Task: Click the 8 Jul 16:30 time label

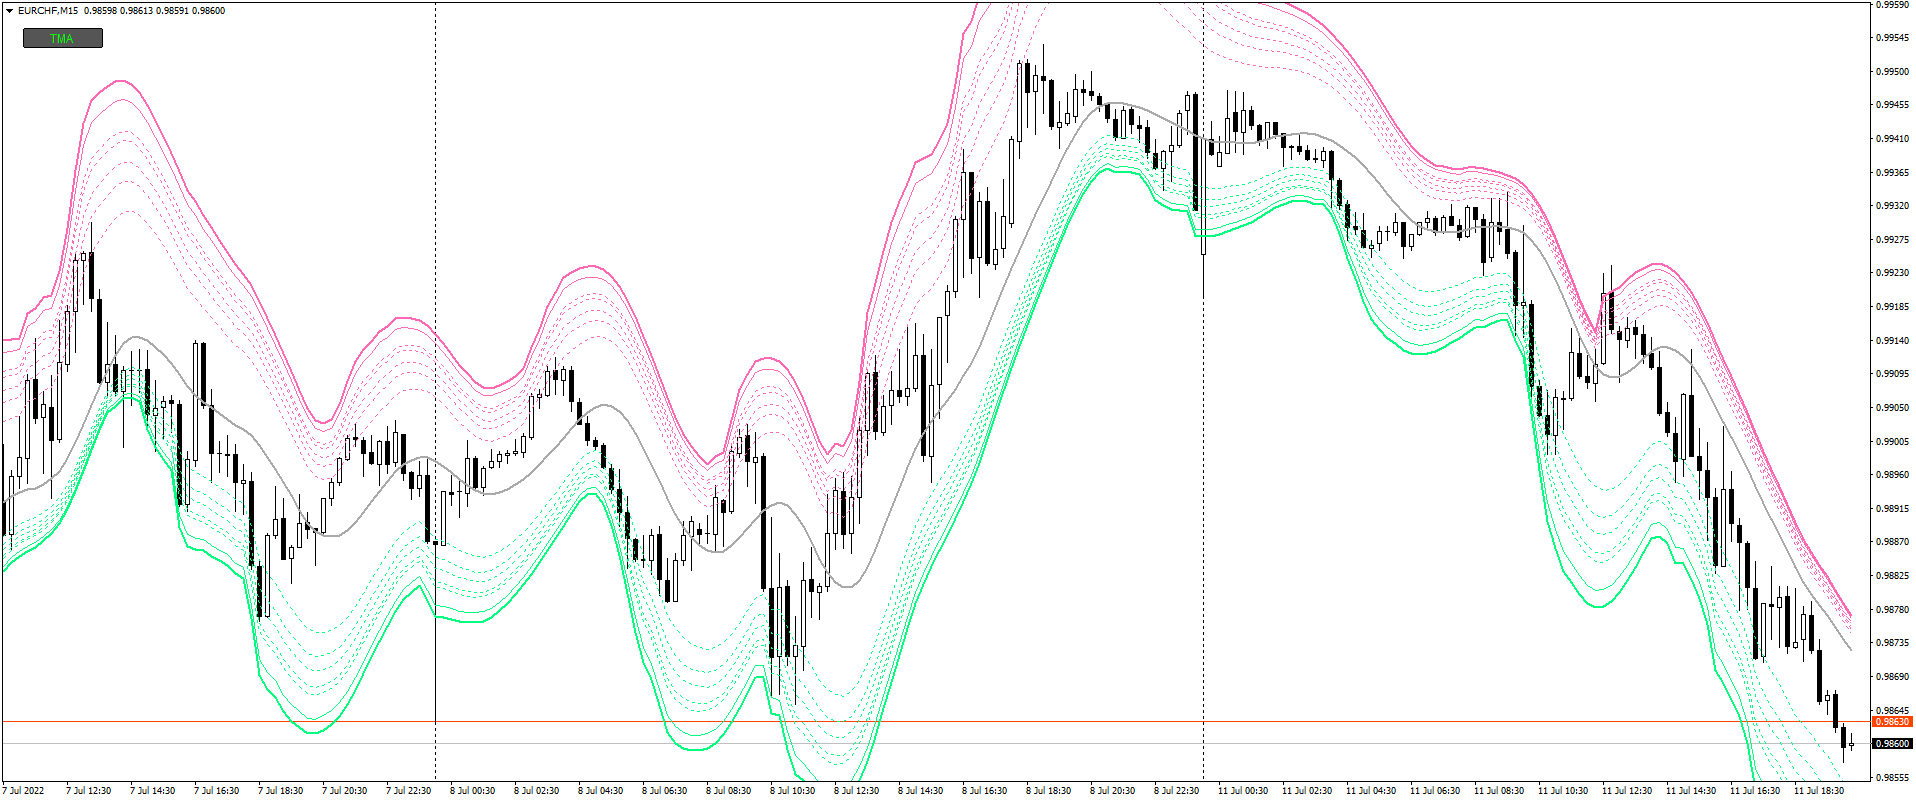Action: [x=984, y=791]
